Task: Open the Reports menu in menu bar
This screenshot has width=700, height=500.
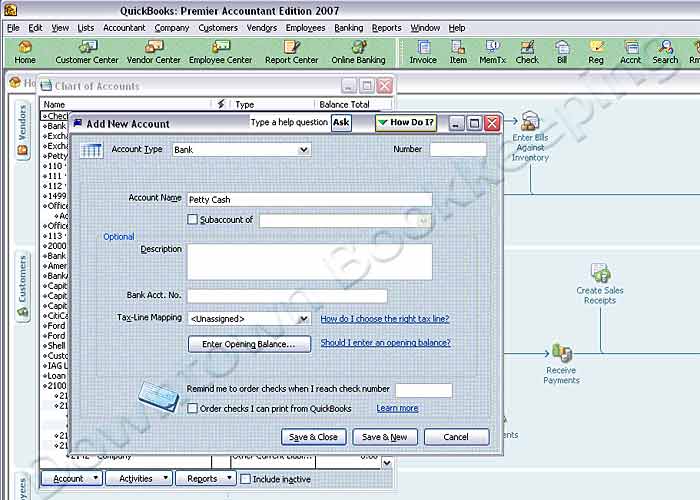Action: click(x=387, y=28)
